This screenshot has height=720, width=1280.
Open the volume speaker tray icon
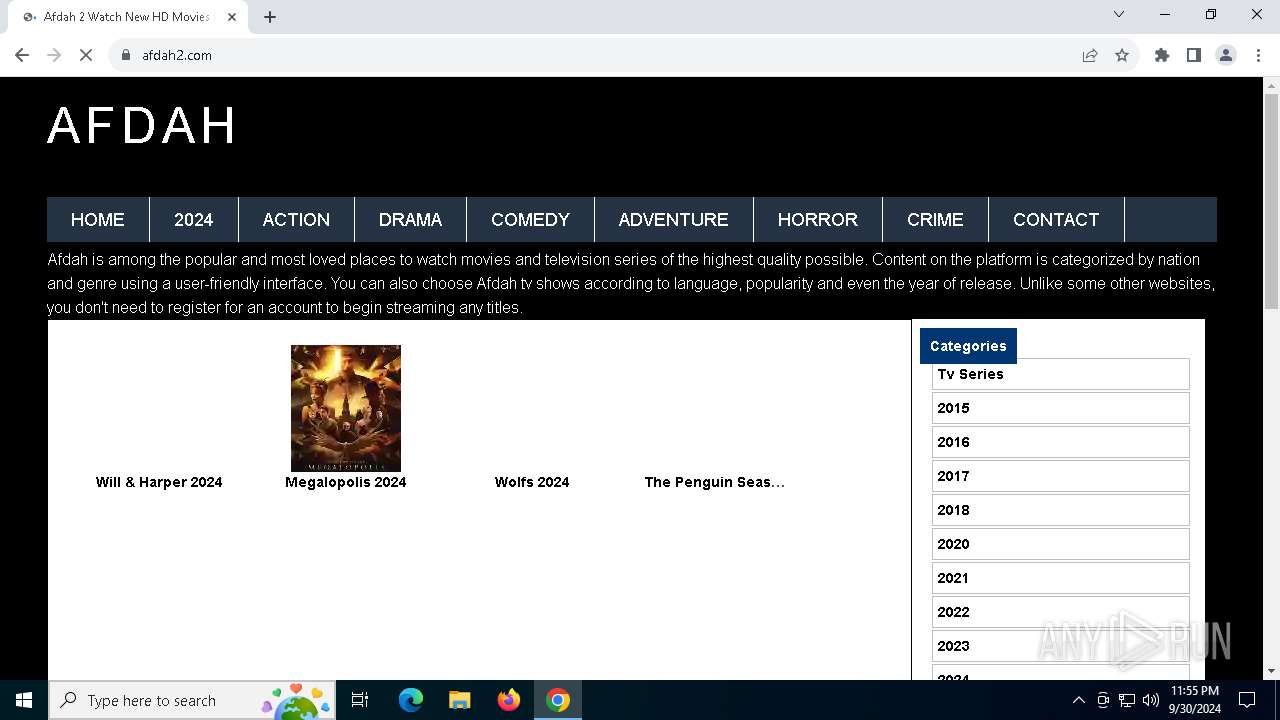(1151, 700)
